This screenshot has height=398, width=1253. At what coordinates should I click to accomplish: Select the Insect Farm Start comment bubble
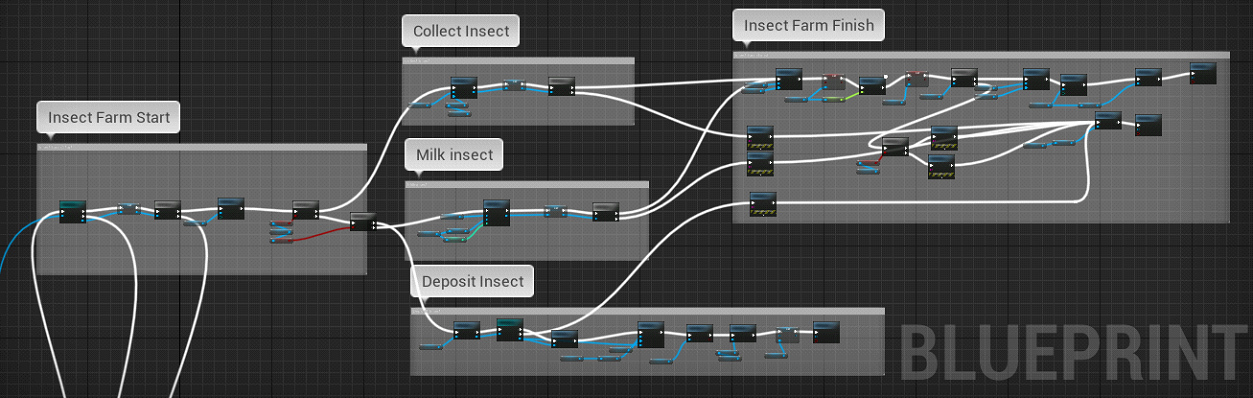pos(109,117)
